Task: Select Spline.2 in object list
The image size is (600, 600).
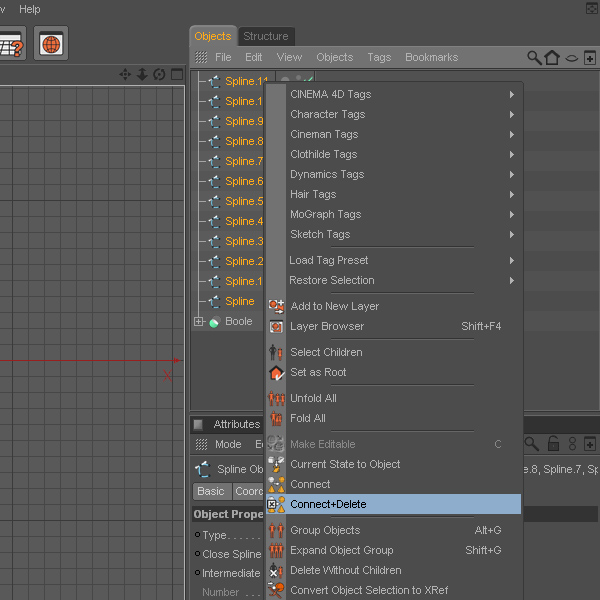Action: pos(244,261)
